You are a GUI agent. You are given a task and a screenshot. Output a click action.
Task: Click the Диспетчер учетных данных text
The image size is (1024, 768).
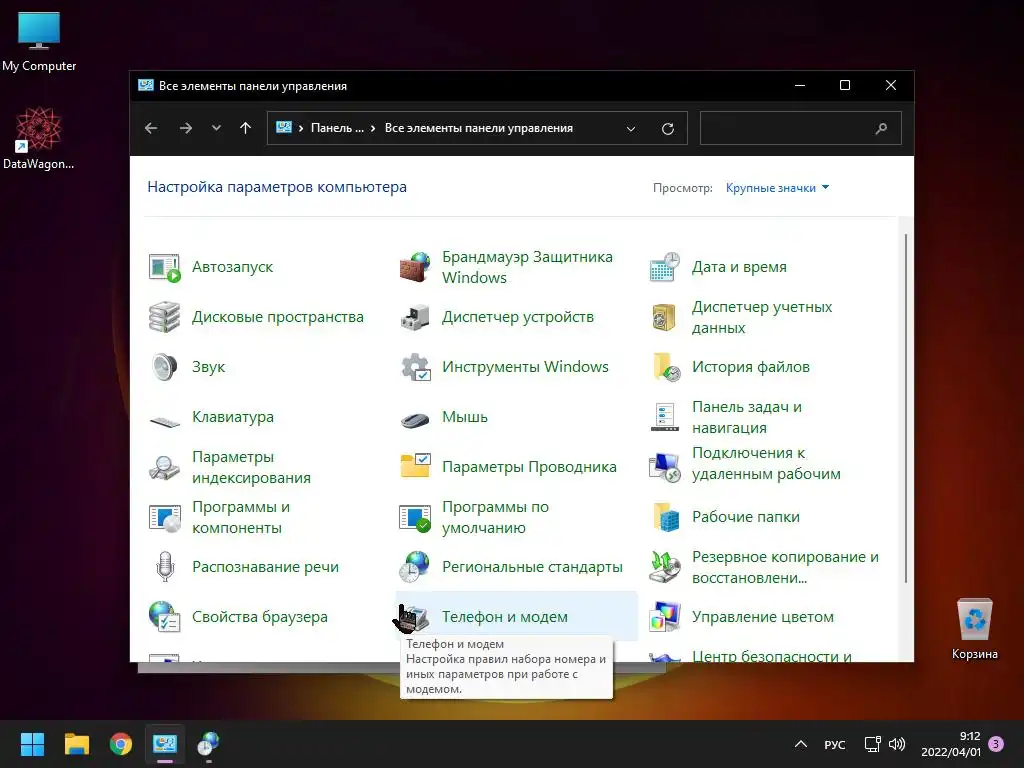(x=762, y=317)
